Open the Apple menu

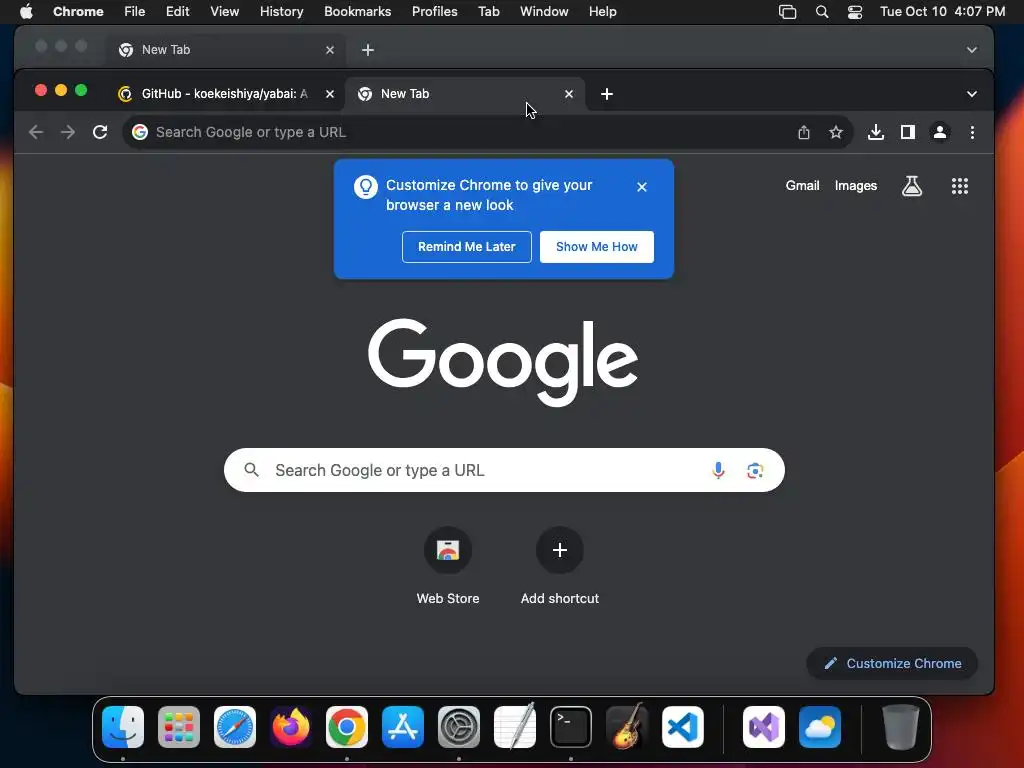click(26, 12)
